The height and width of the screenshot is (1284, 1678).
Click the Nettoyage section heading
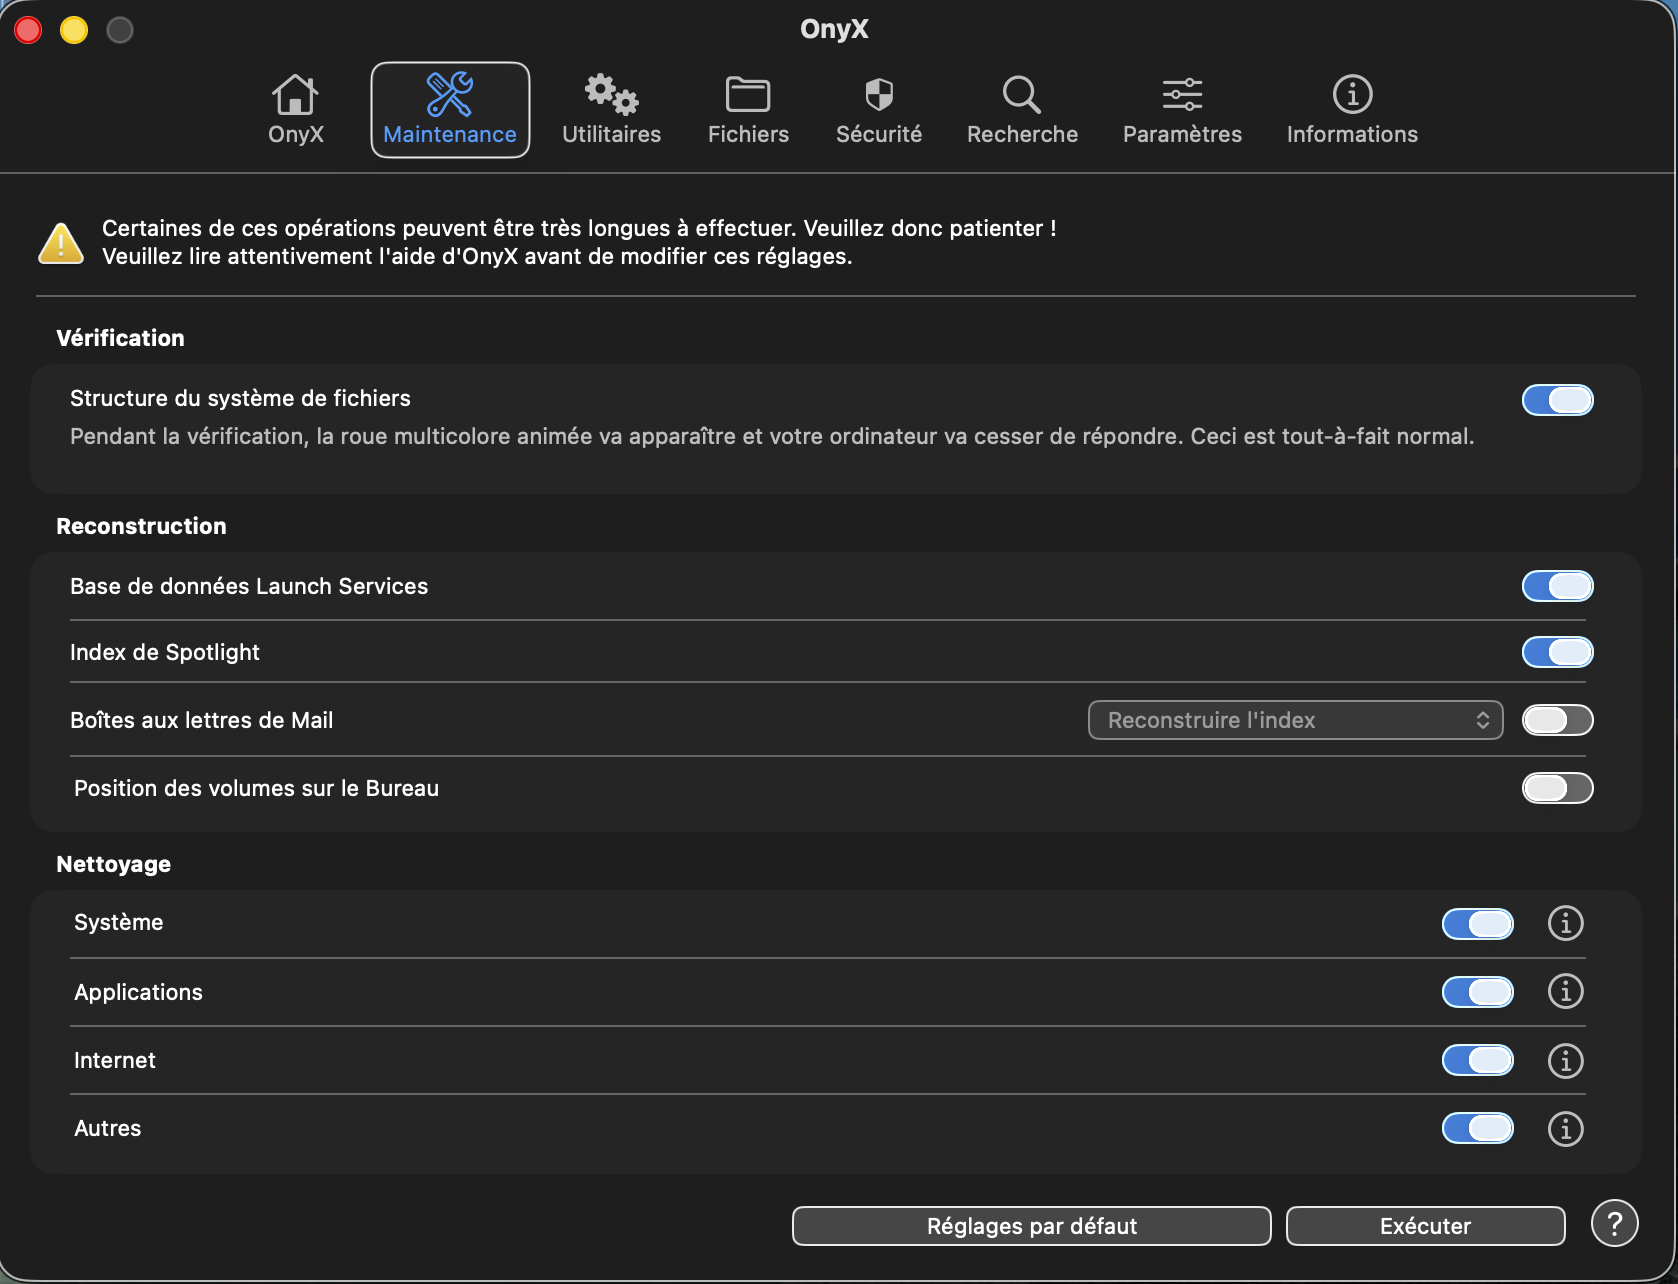coord(113,864)
